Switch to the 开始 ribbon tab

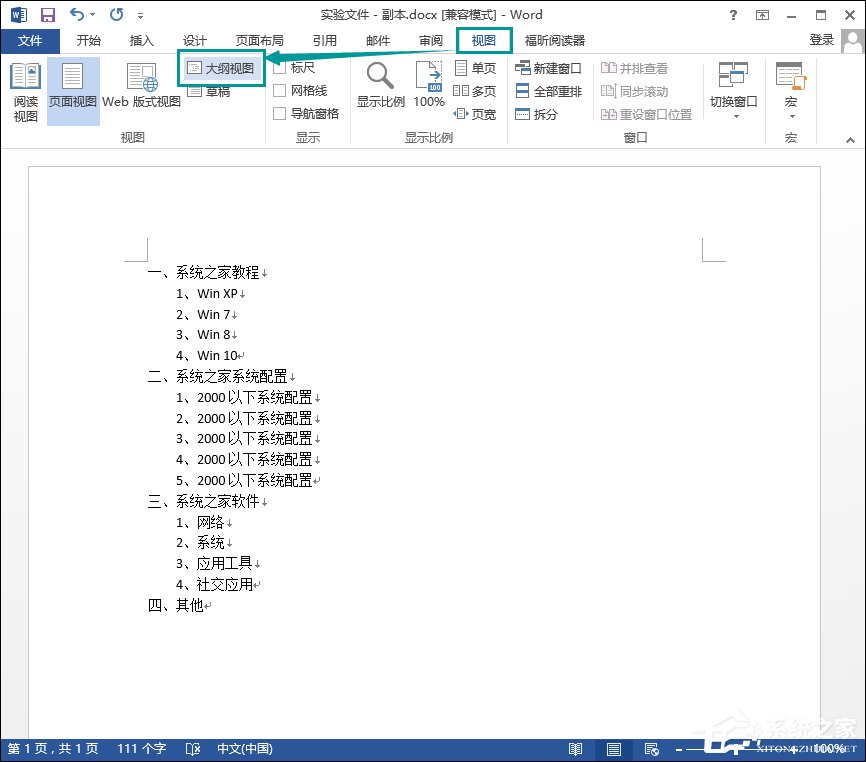88,41
